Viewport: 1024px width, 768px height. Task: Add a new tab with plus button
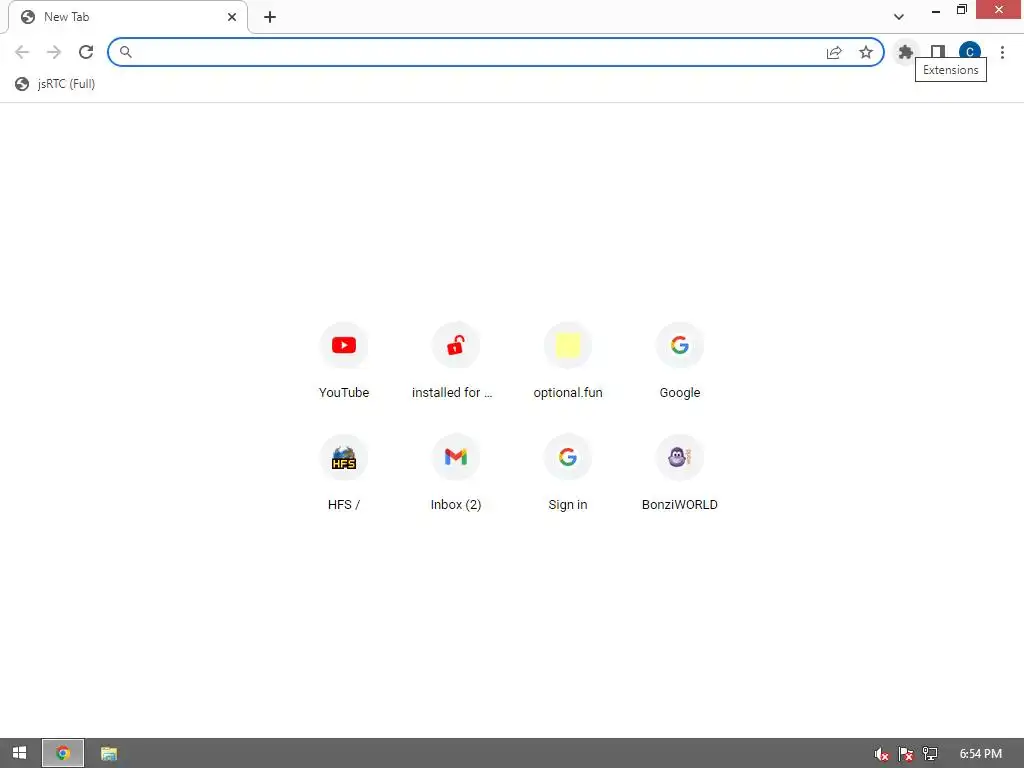coord(270,17)
